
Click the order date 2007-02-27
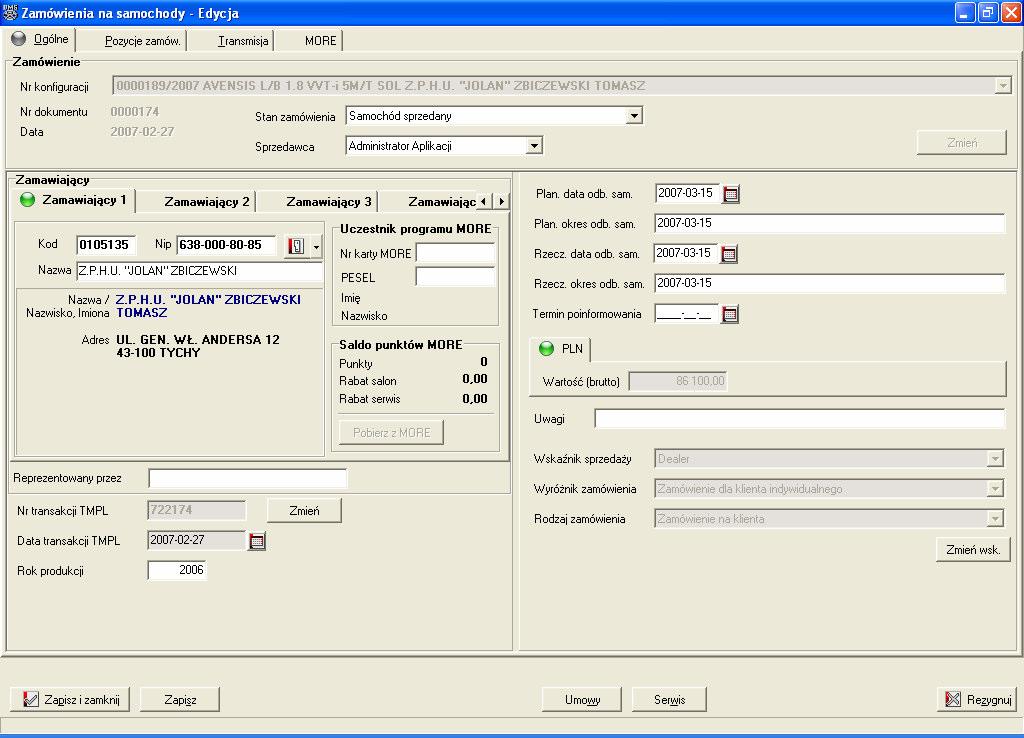[x=142, y=132]
